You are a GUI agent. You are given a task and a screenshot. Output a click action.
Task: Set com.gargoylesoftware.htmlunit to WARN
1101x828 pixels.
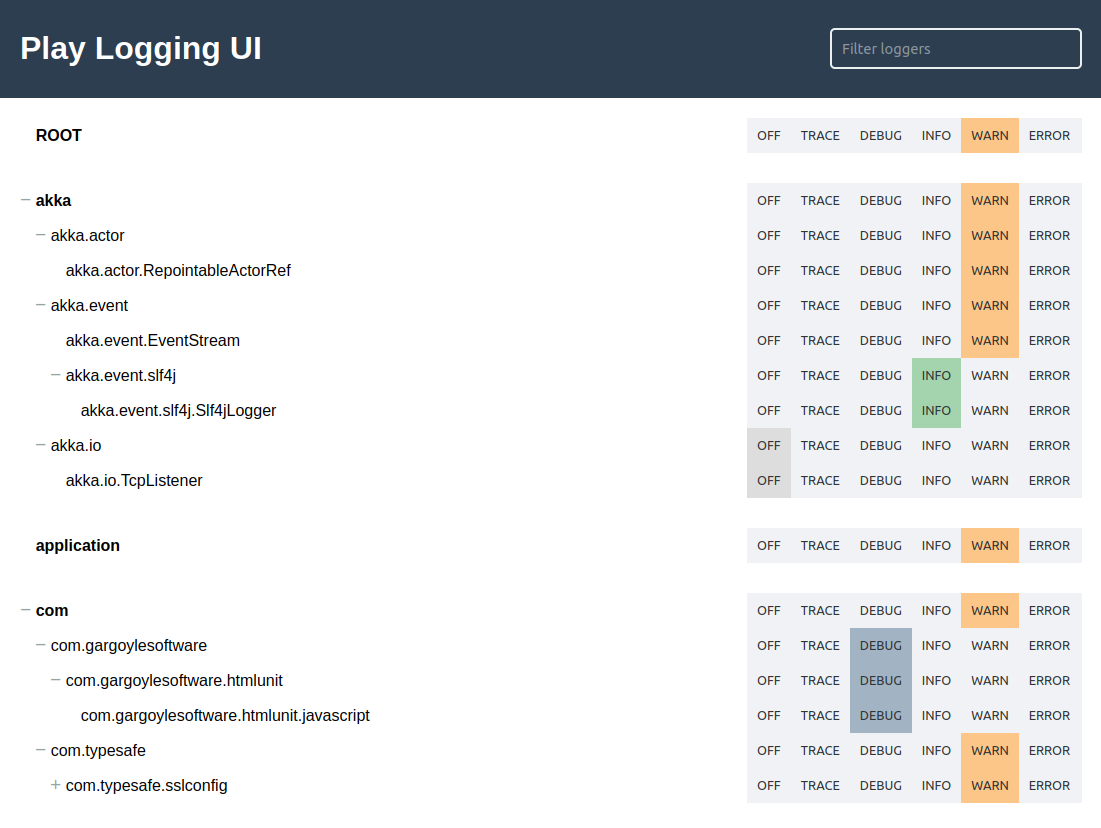coord(989,681)
